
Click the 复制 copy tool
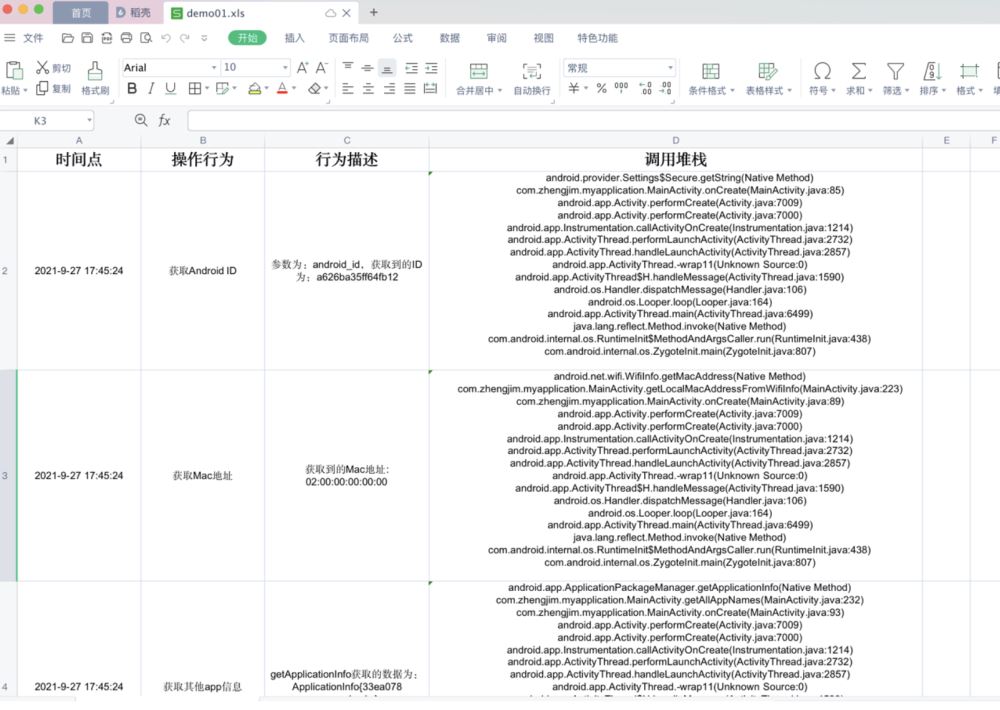click(54, 88)
